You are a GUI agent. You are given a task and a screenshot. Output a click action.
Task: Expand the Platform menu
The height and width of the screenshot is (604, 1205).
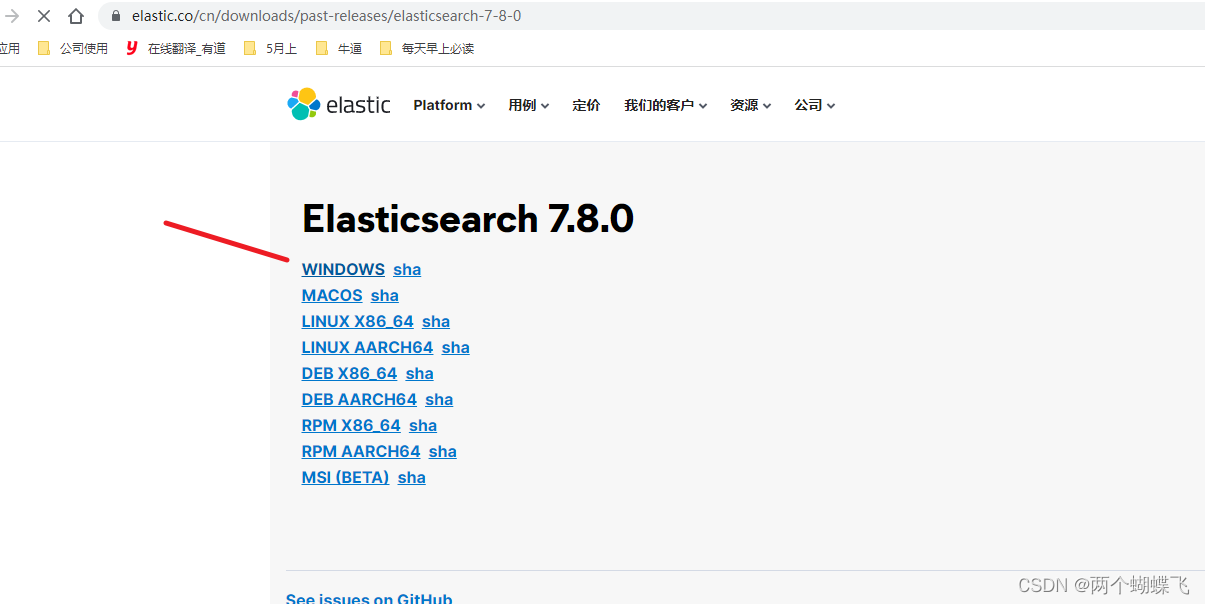click(x=449, y=105)
